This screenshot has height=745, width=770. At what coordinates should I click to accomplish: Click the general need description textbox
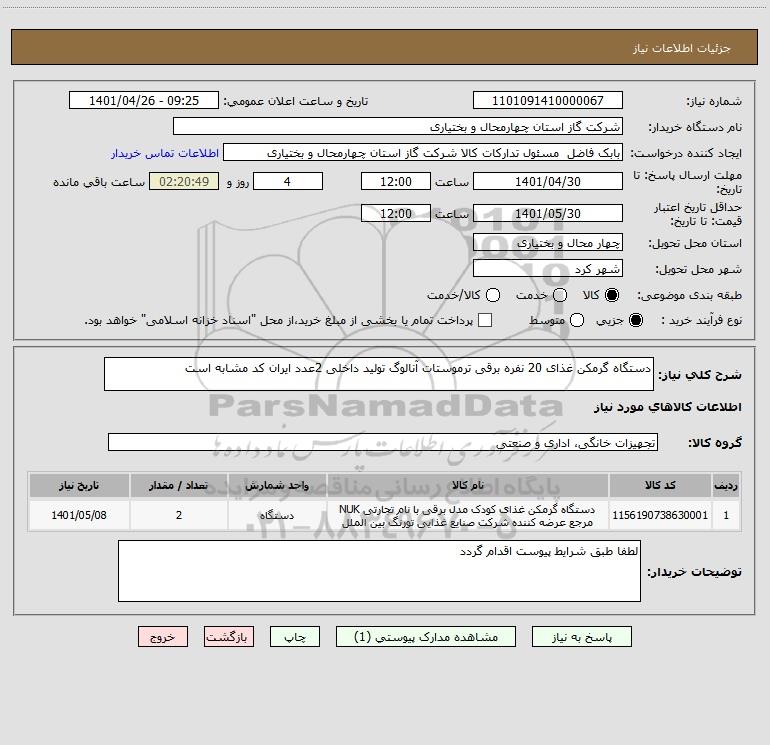point(379,374)
